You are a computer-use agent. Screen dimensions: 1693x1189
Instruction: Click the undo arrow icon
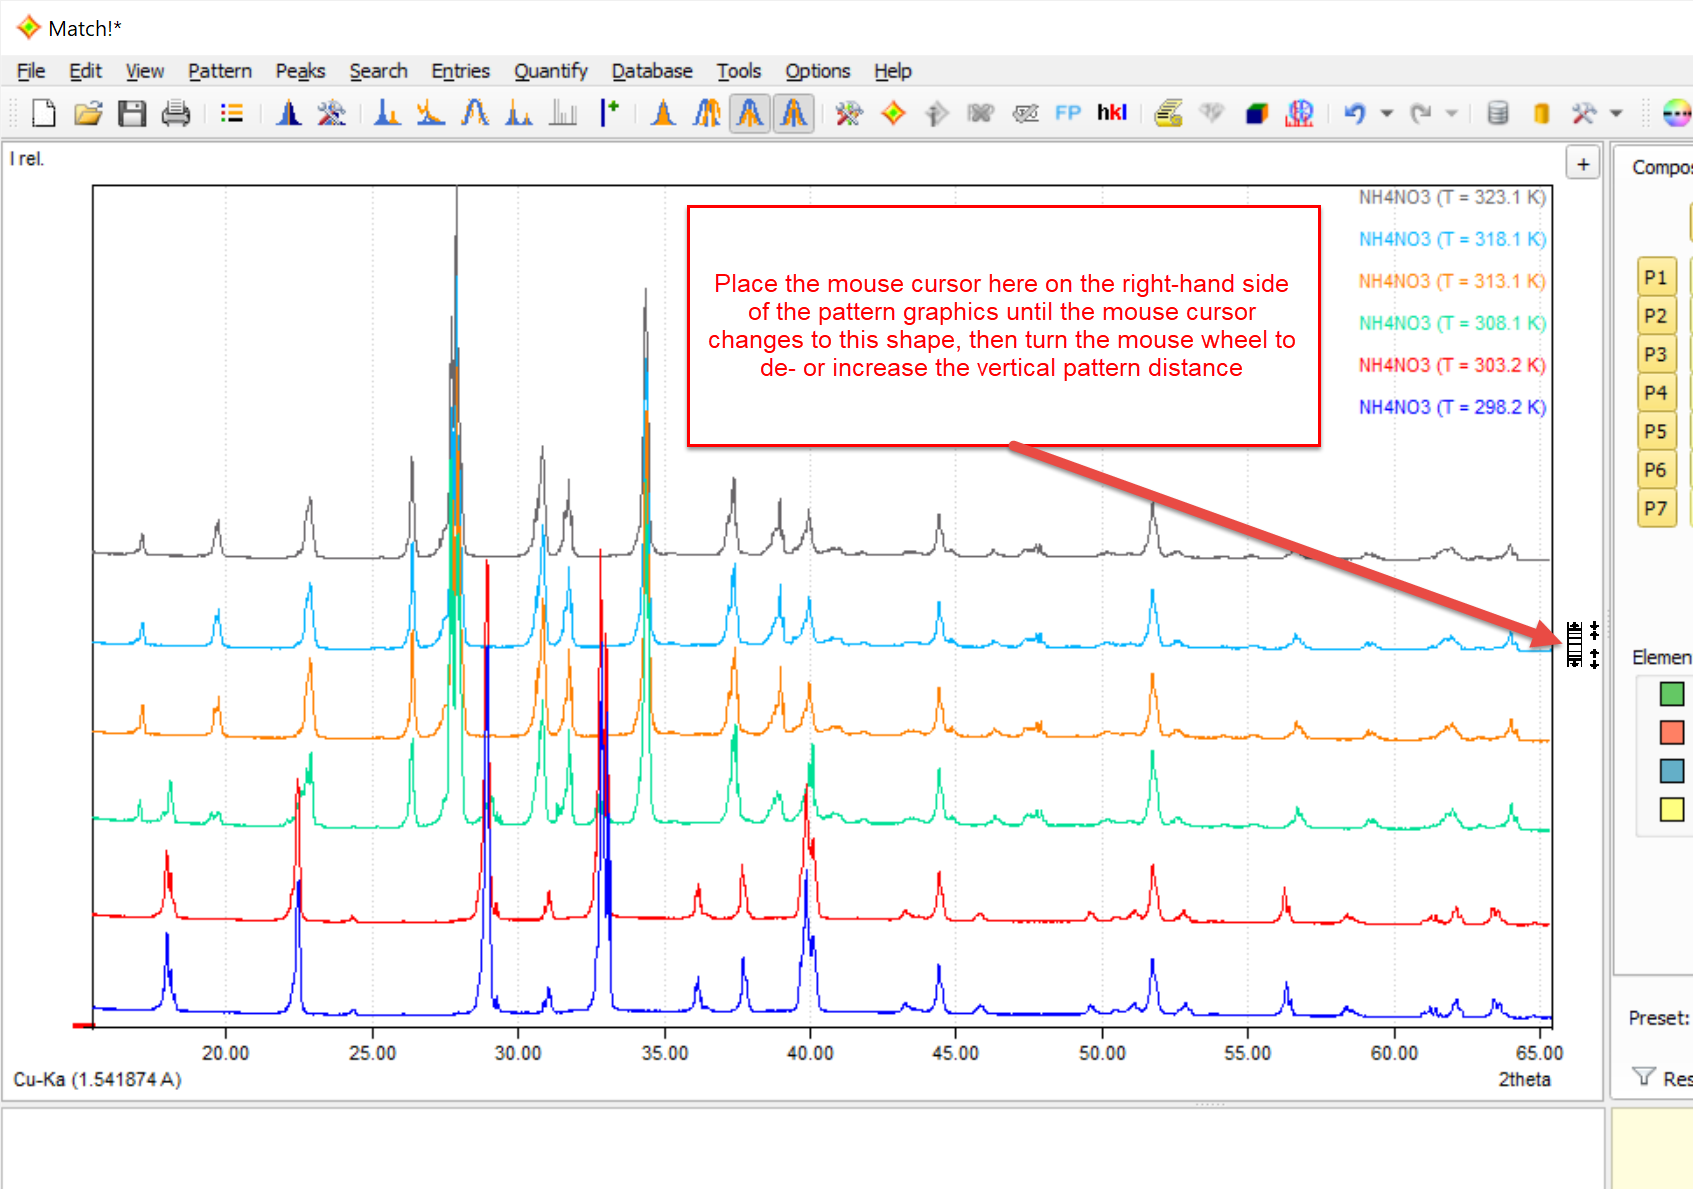1354,113
